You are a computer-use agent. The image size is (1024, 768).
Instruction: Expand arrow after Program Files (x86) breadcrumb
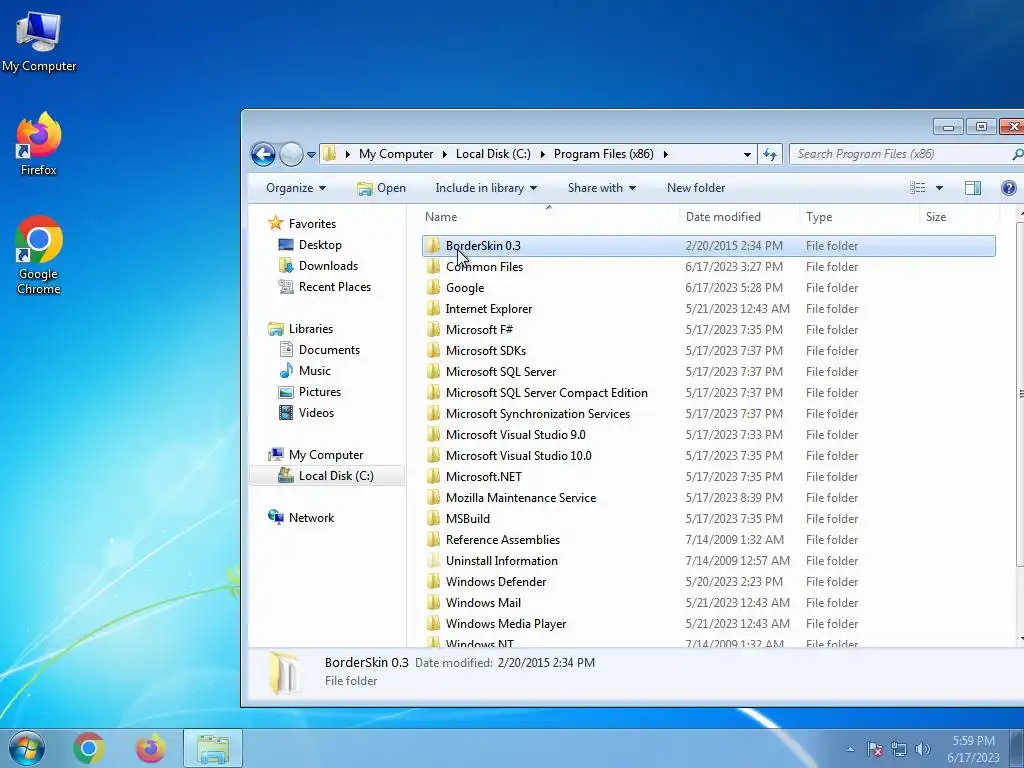665,155
